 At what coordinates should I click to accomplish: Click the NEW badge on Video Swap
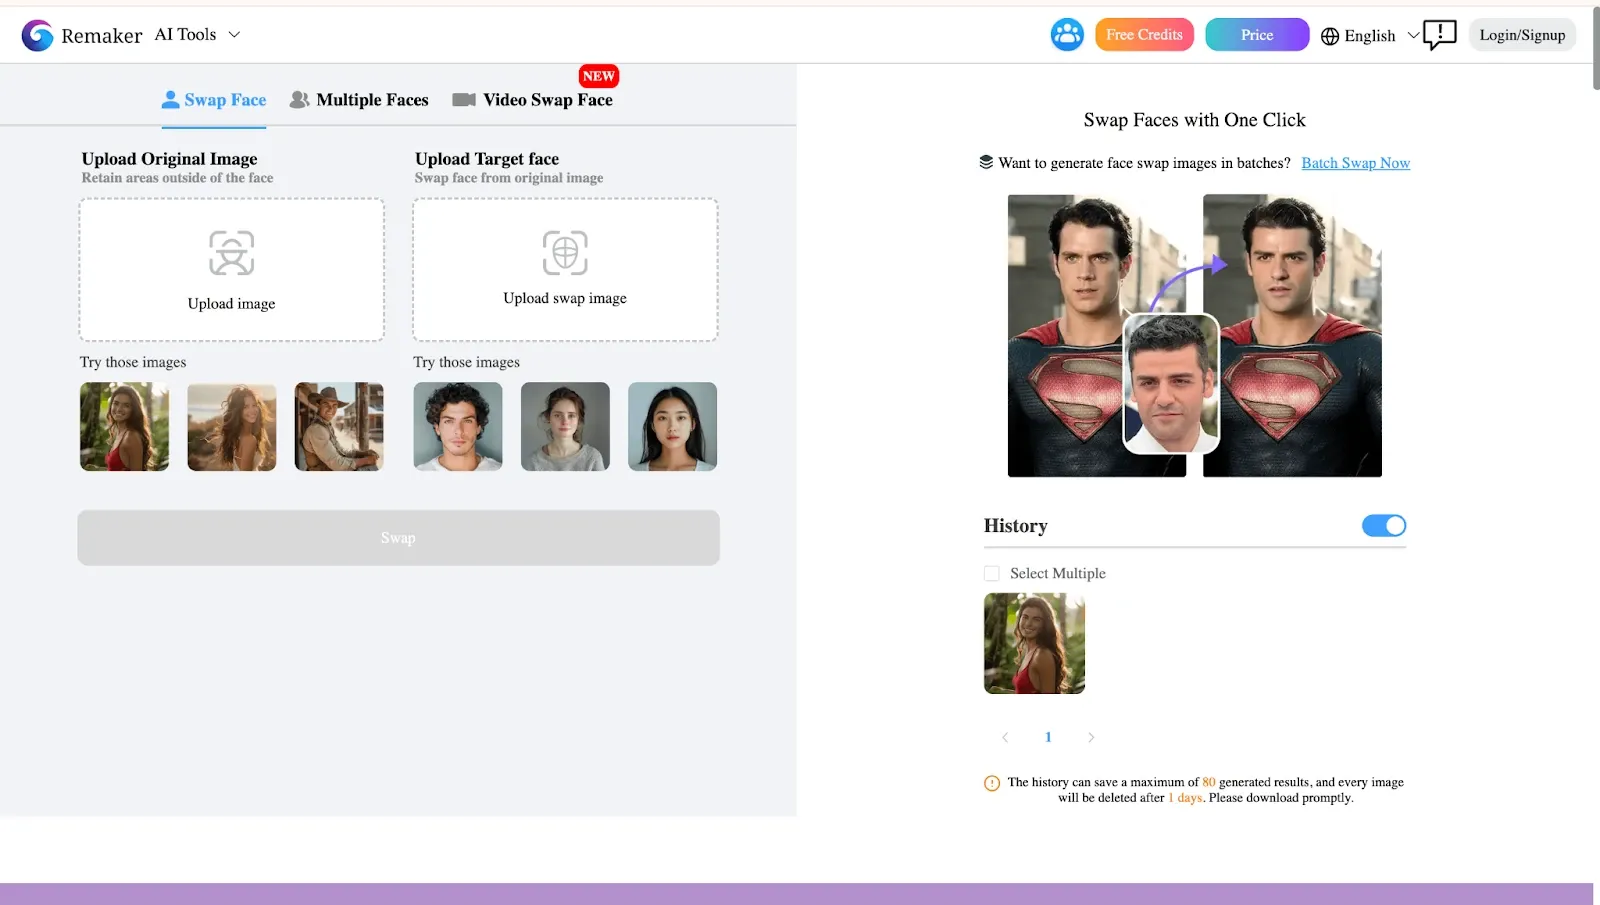[x=598, y=76]
